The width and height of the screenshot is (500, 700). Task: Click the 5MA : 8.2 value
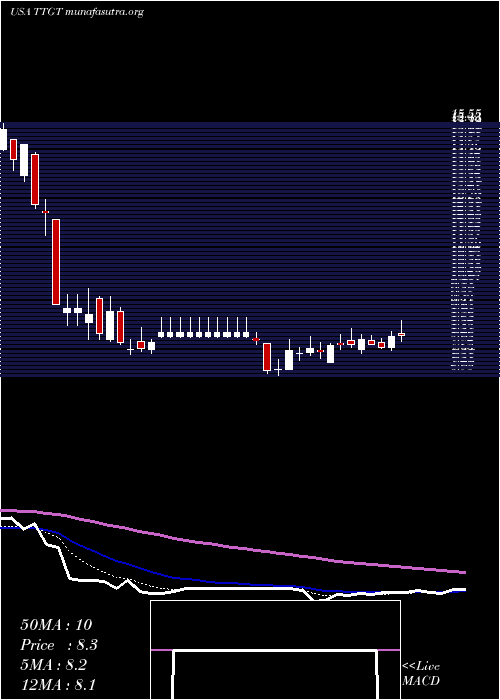tap(54, 665)
